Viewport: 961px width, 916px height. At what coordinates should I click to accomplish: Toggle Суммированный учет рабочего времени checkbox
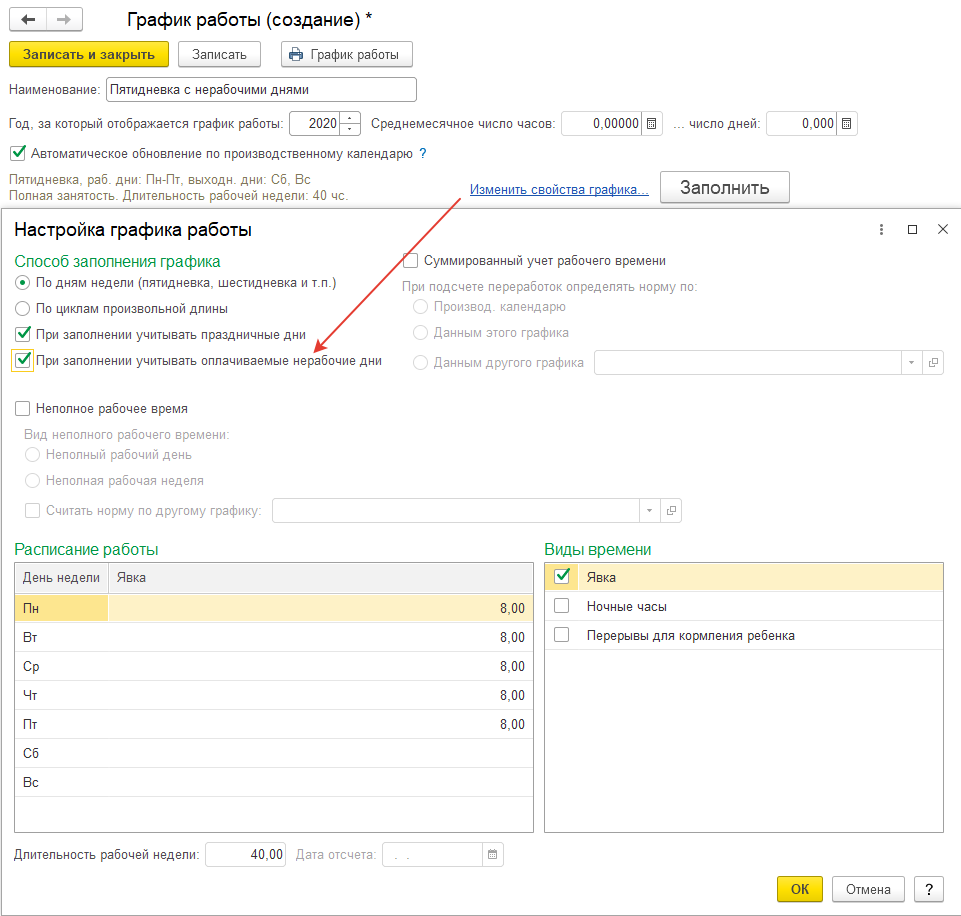(x=410, y=261)
